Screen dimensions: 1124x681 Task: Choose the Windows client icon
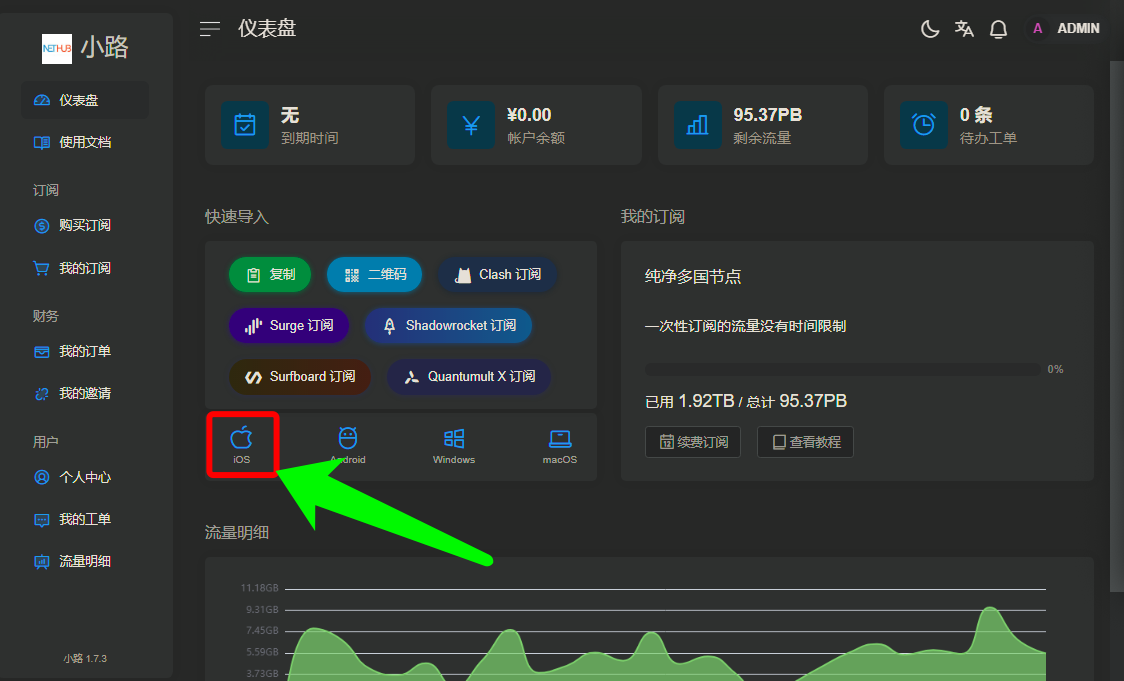pos(454,445)
